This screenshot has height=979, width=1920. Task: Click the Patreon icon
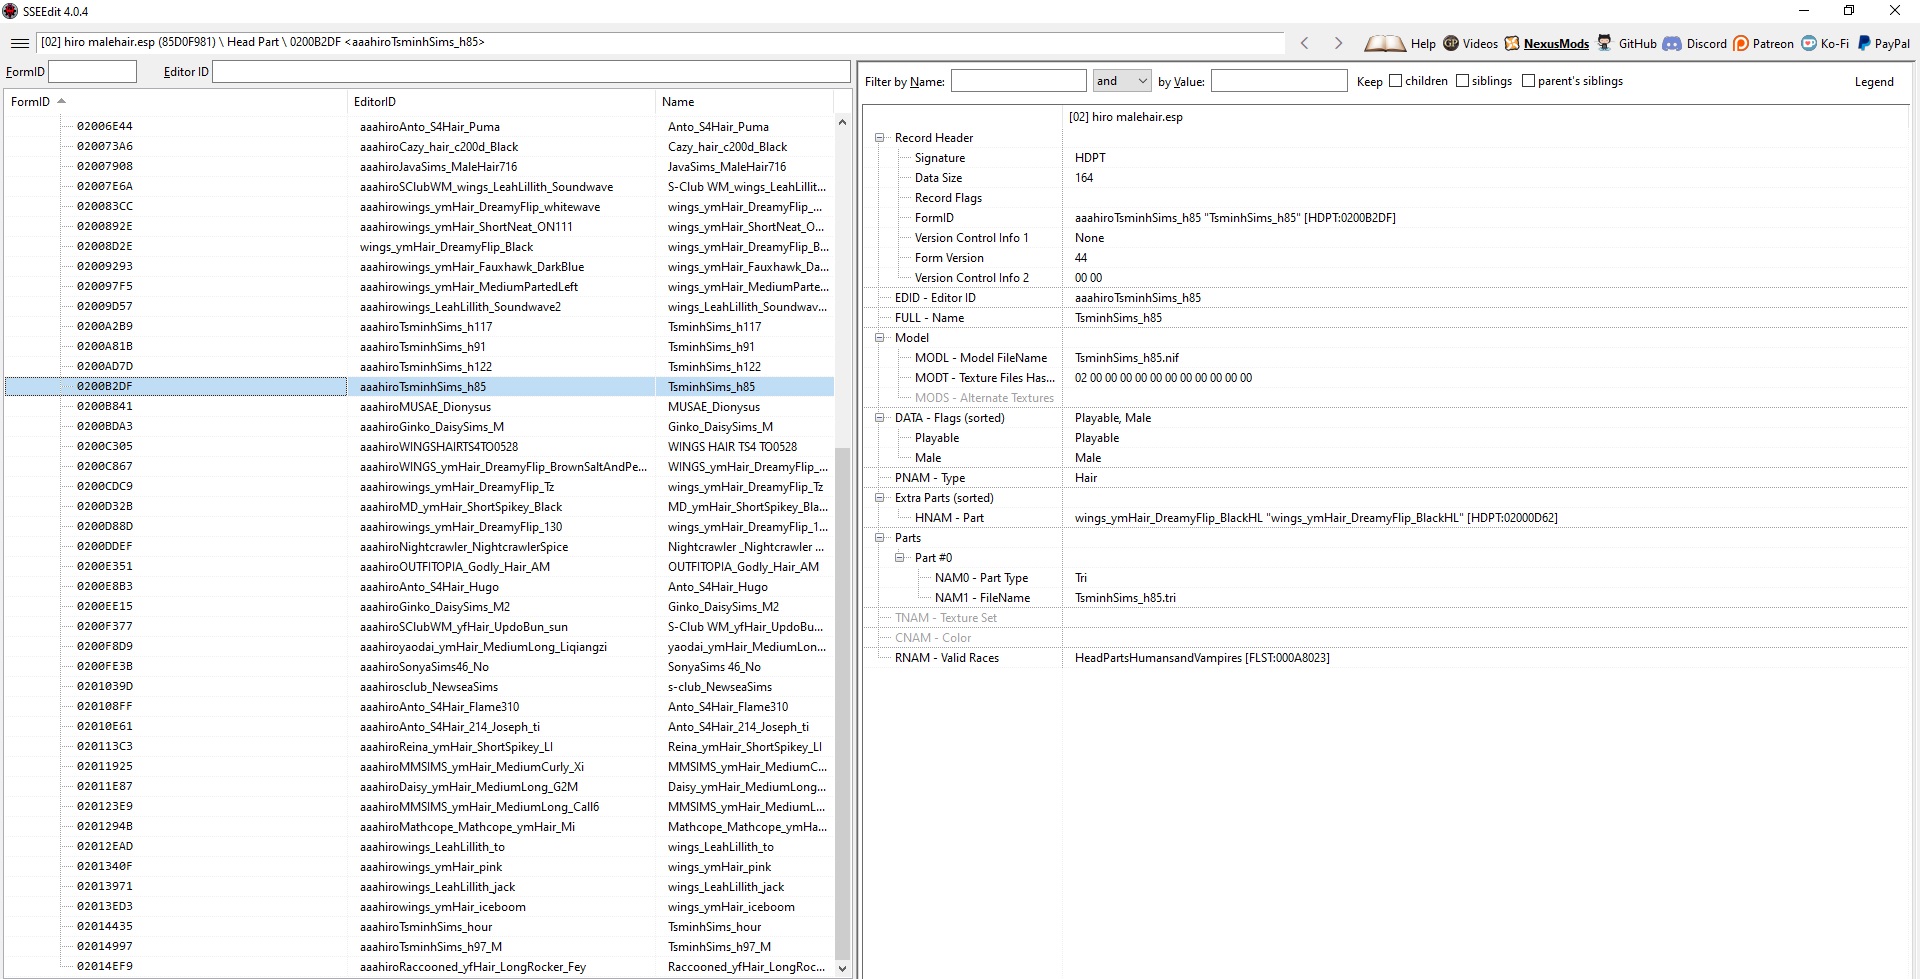coord(1741,43)
